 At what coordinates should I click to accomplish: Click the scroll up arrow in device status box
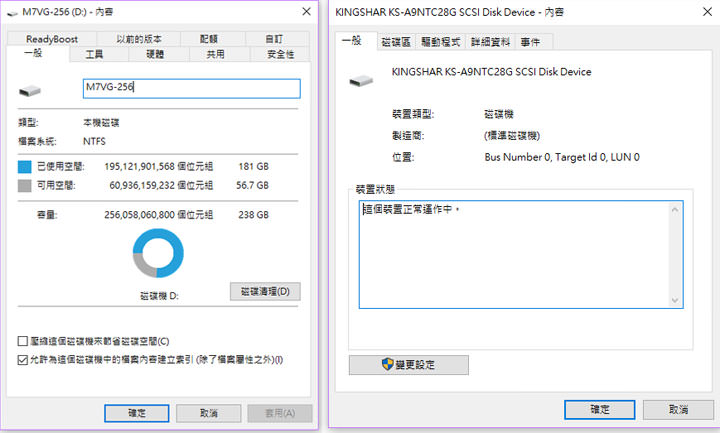(x=675, y=210)
